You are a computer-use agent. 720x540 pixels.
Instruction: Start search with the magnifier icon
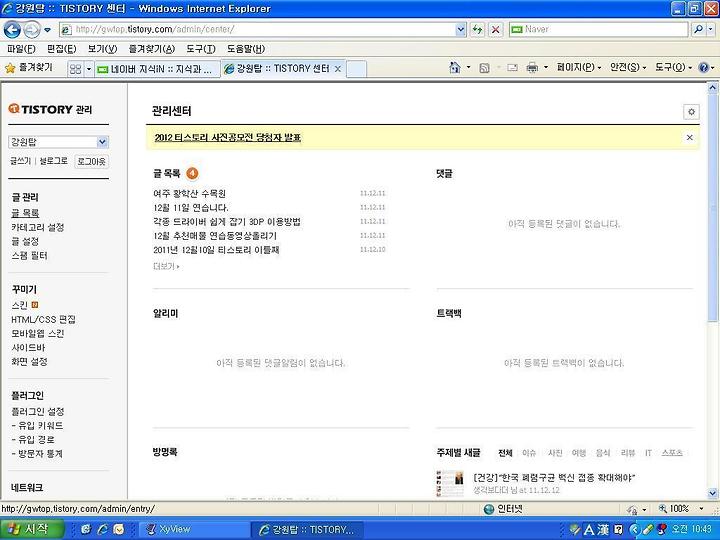(698, 29)
